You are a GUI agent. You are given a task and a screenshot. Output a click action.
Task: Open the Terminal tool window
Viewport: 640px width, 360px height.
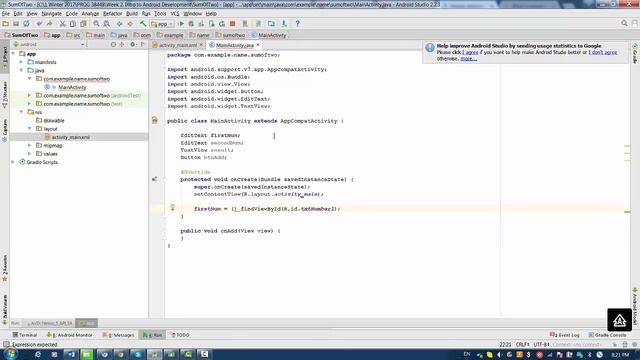(24, 335)
